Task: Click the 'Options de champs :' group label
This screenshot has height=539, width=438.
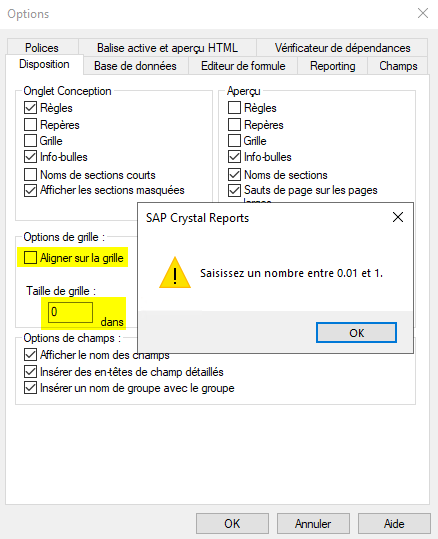Action: coord(72,338)
